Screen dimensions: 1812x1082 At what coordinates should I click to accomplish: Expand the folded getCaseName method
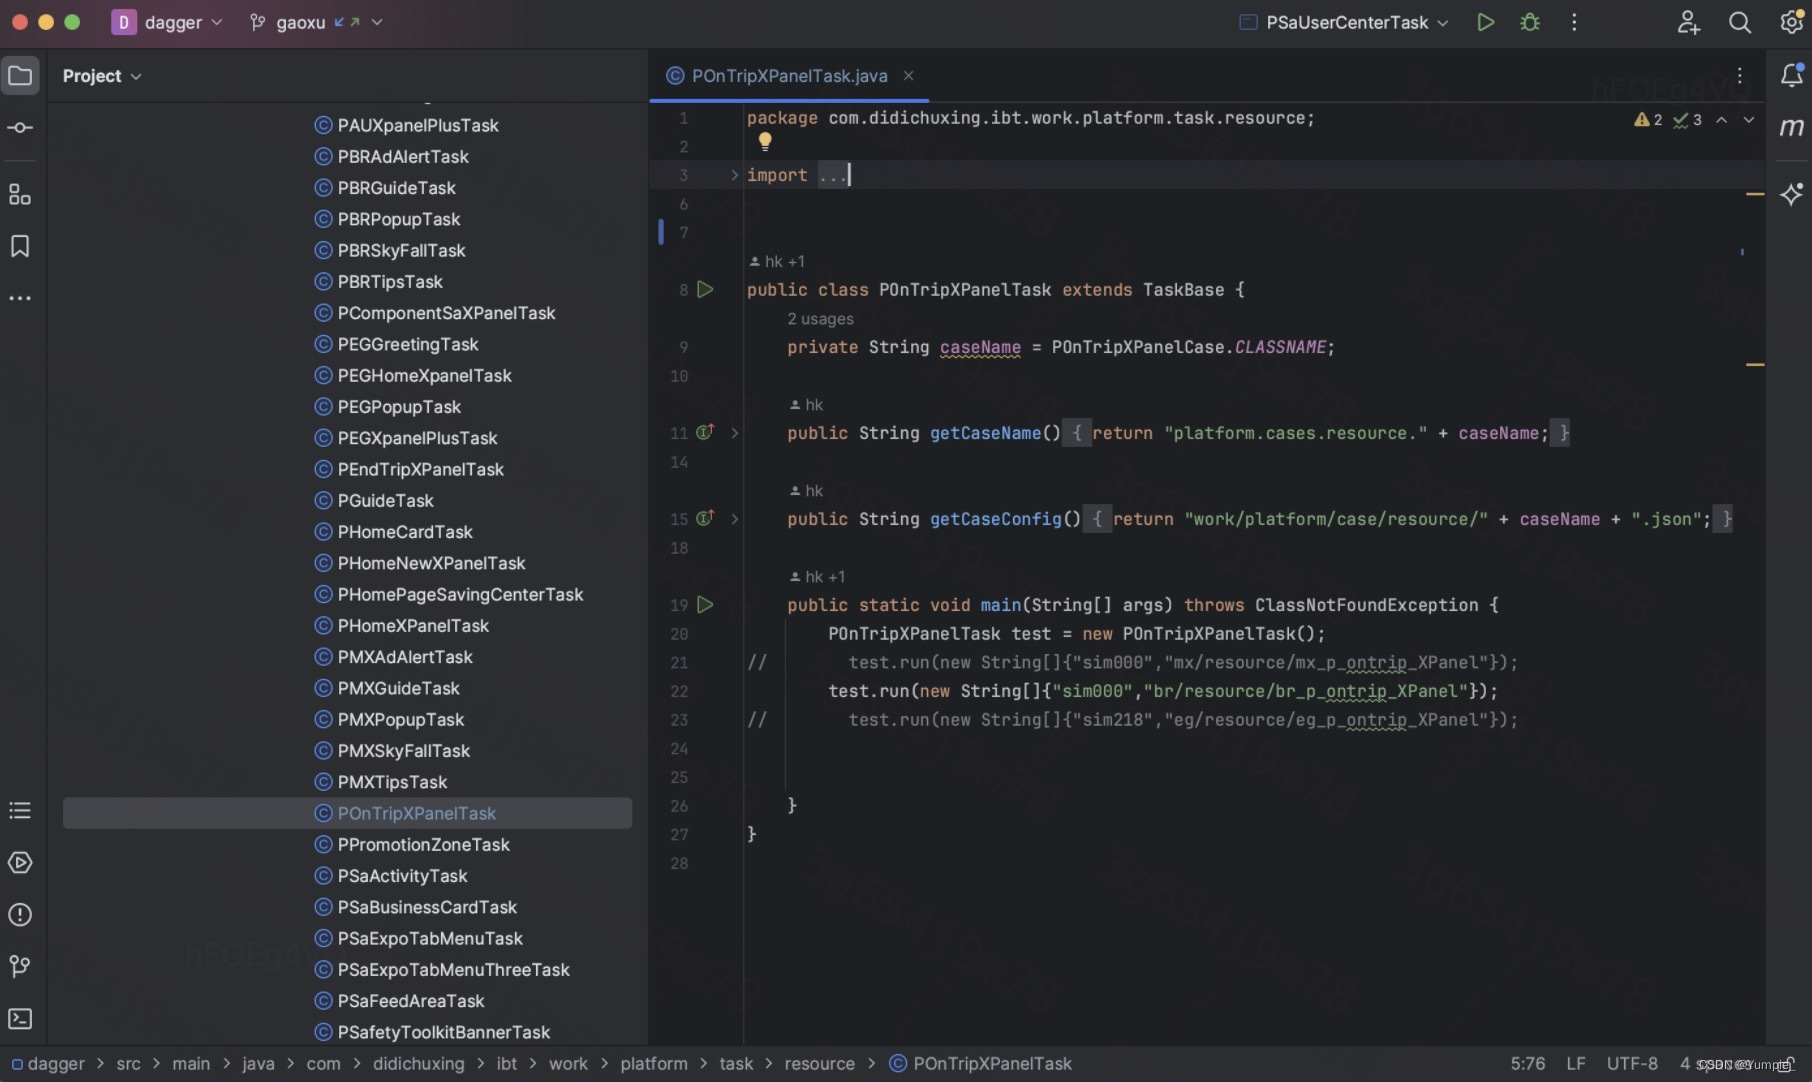coord(734,433)
